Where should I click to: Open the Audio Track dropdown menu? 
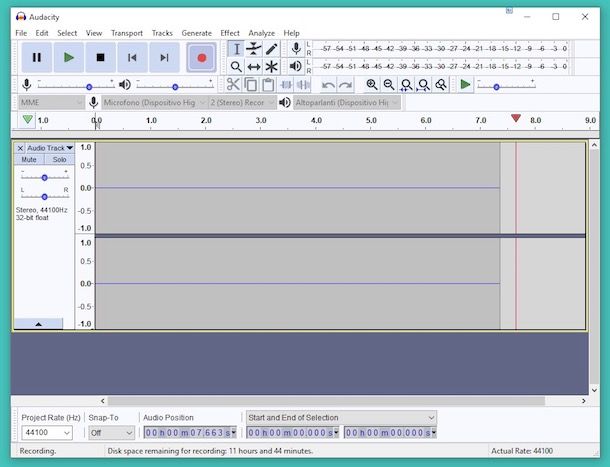pos(50,148)
